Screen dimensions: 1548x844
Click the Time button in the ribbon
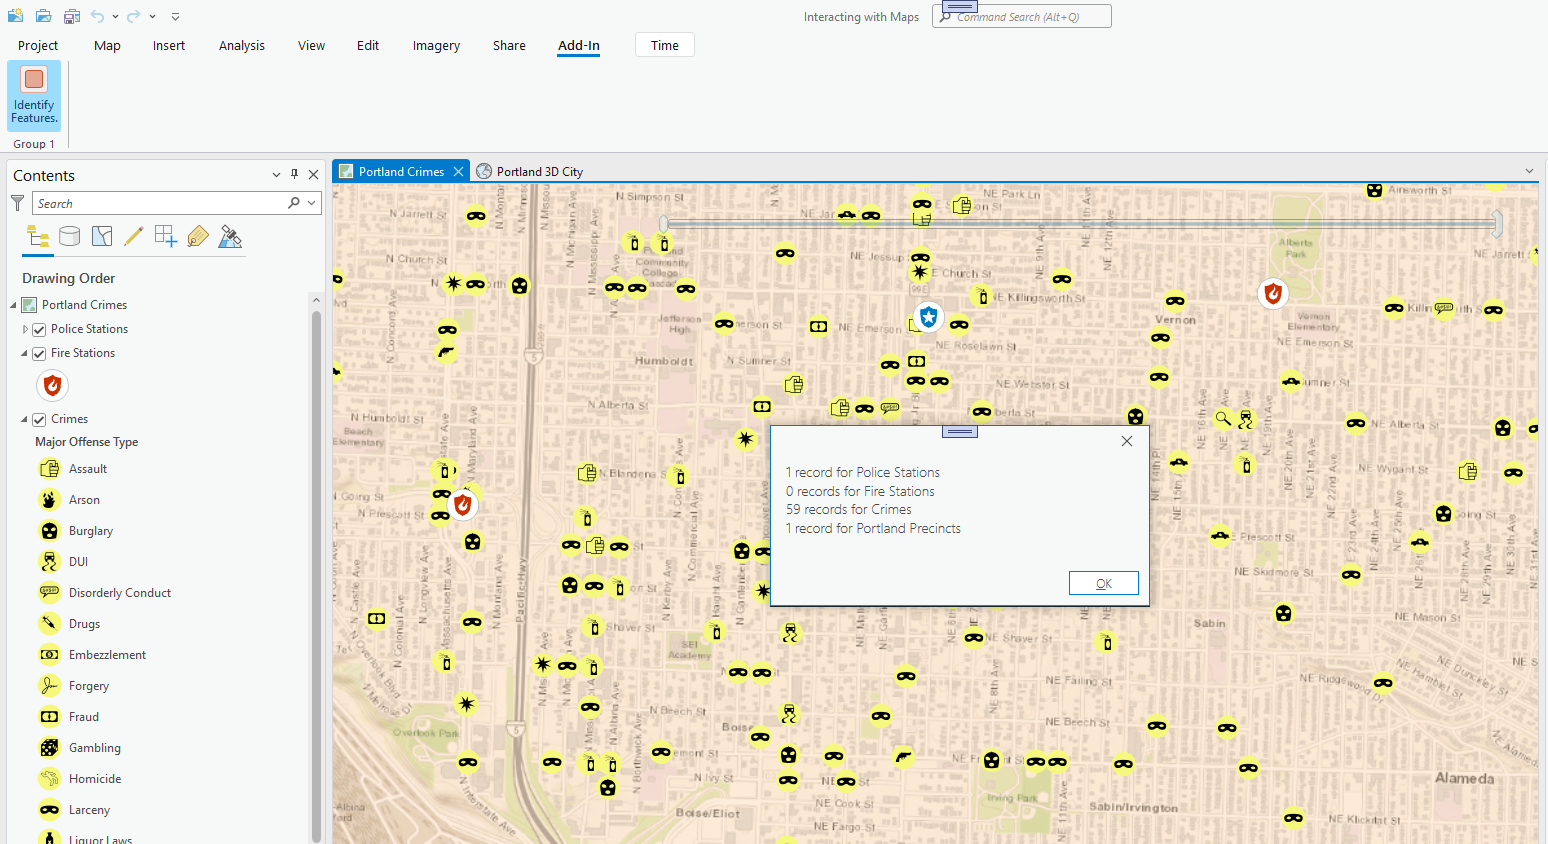[x=664, y=44]
